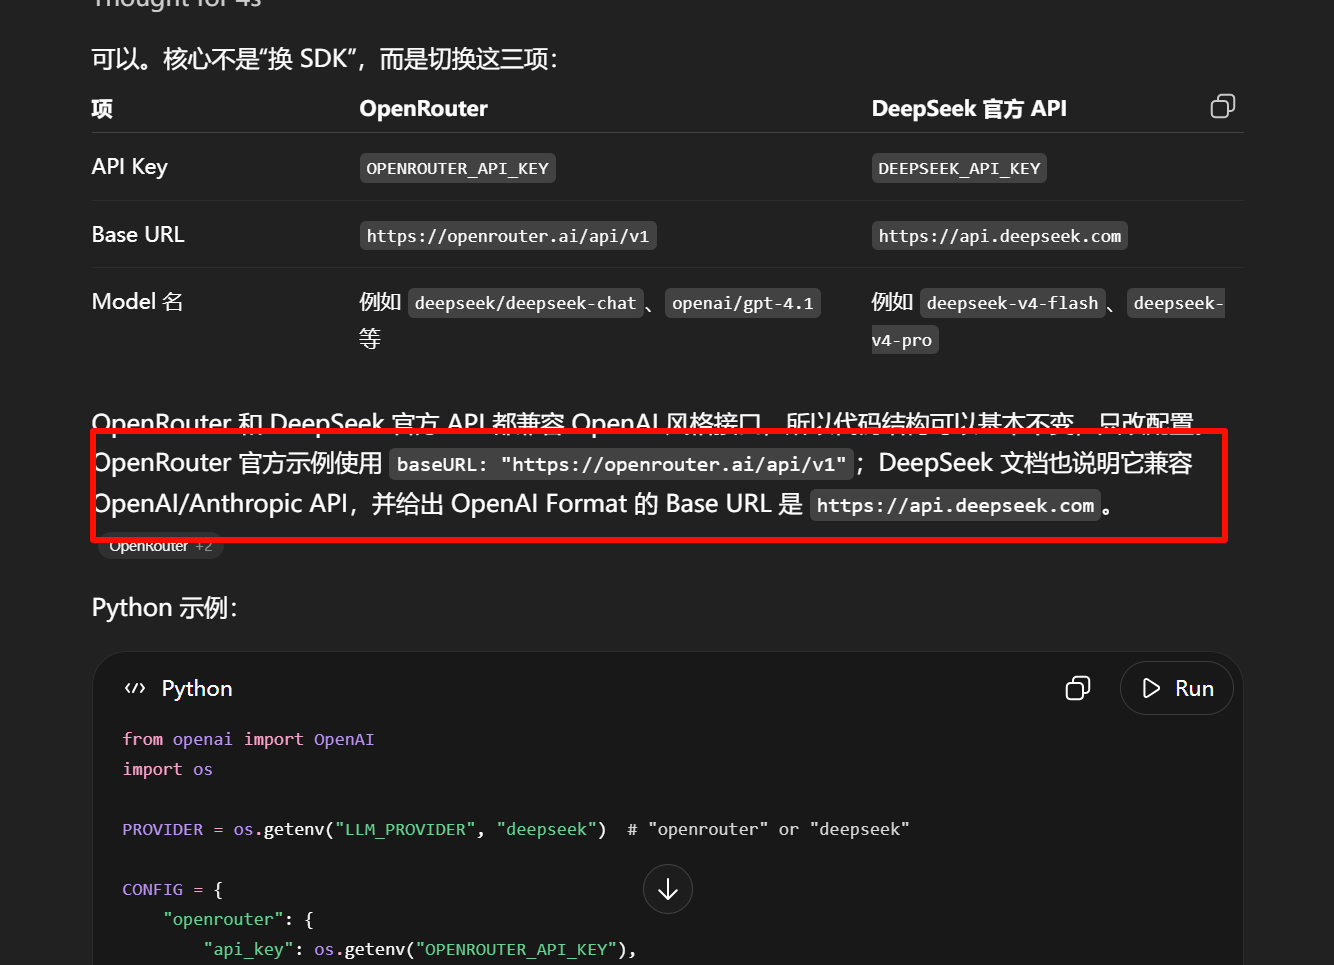The width and height of the screenshot is (1334, 965).
Task: Click the opening sentence 可以。核心不是换 SDK
Action: [325, 59]
